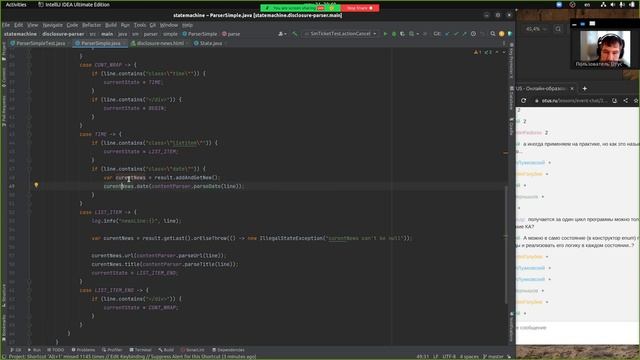Open Search Everywhere magnifier in the IntelliJ toolbar
Viewport: 640px width, 360px height.
pyautogui.click(x=493, y=34)
